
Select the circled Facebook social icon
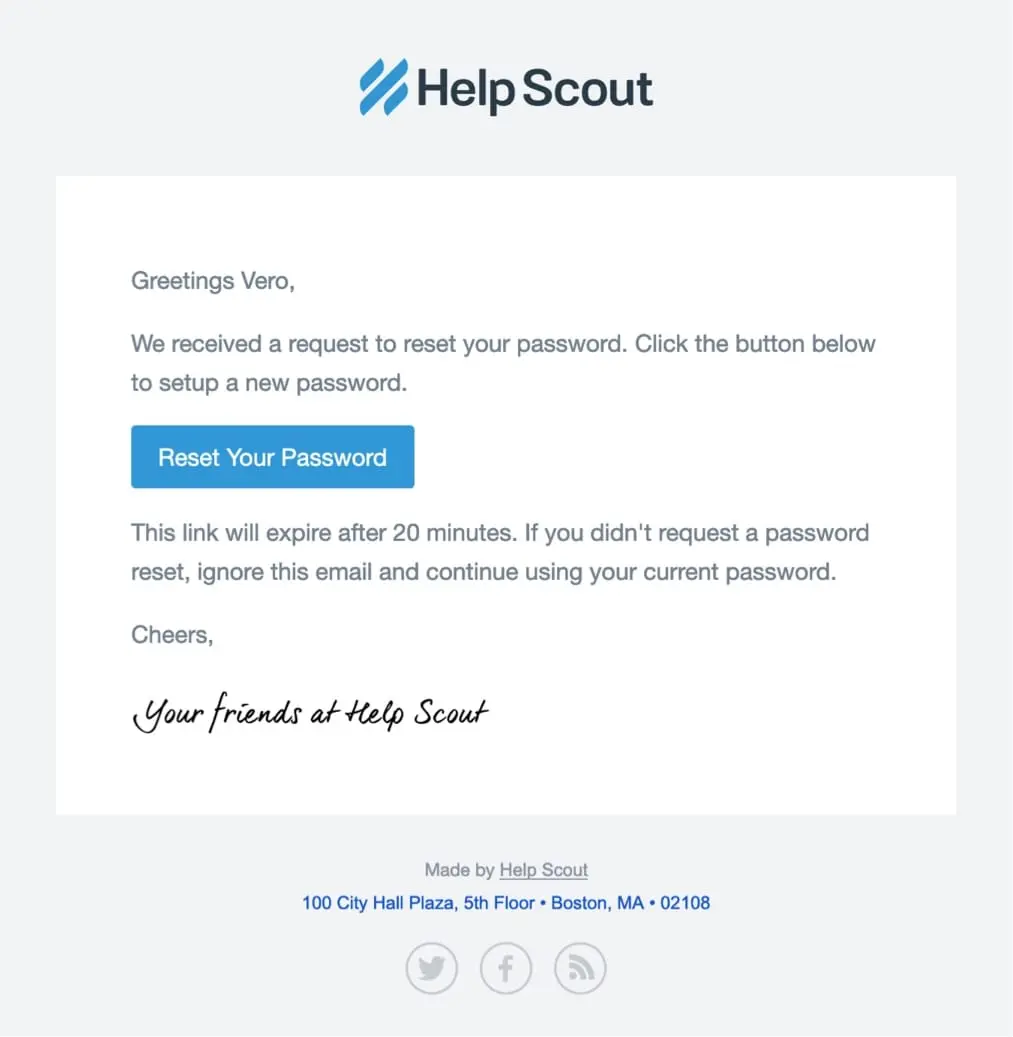[x=505, y=968]
